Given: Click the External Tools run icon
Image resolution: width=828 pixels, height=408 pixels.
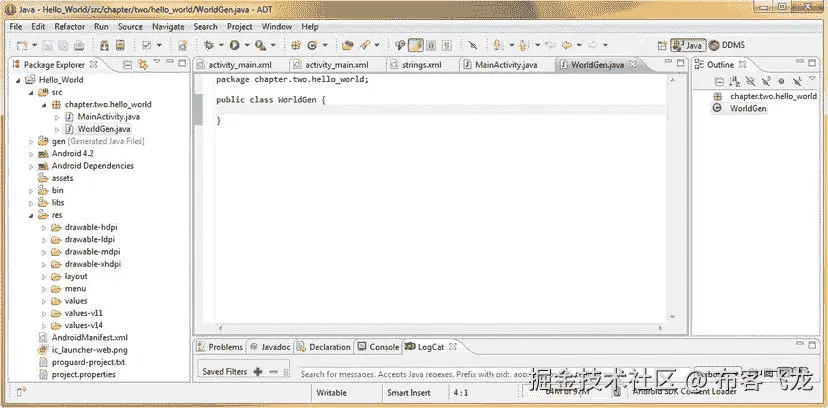Looking at the screenshot, I should 260,45.
